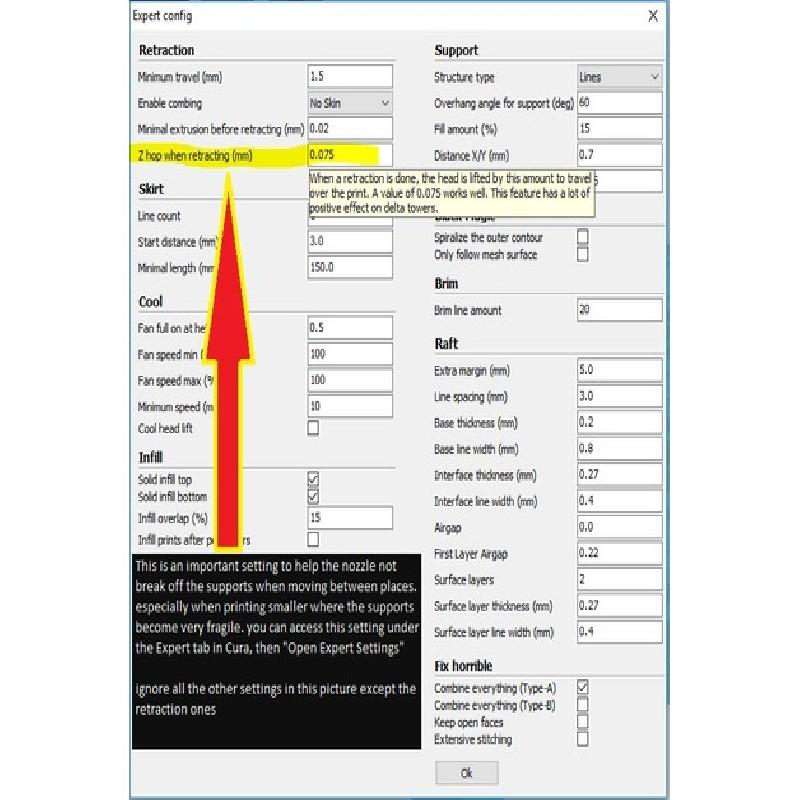Edit Interface line width field
This screenshot has height=800, width=800.
coord(620,501)
